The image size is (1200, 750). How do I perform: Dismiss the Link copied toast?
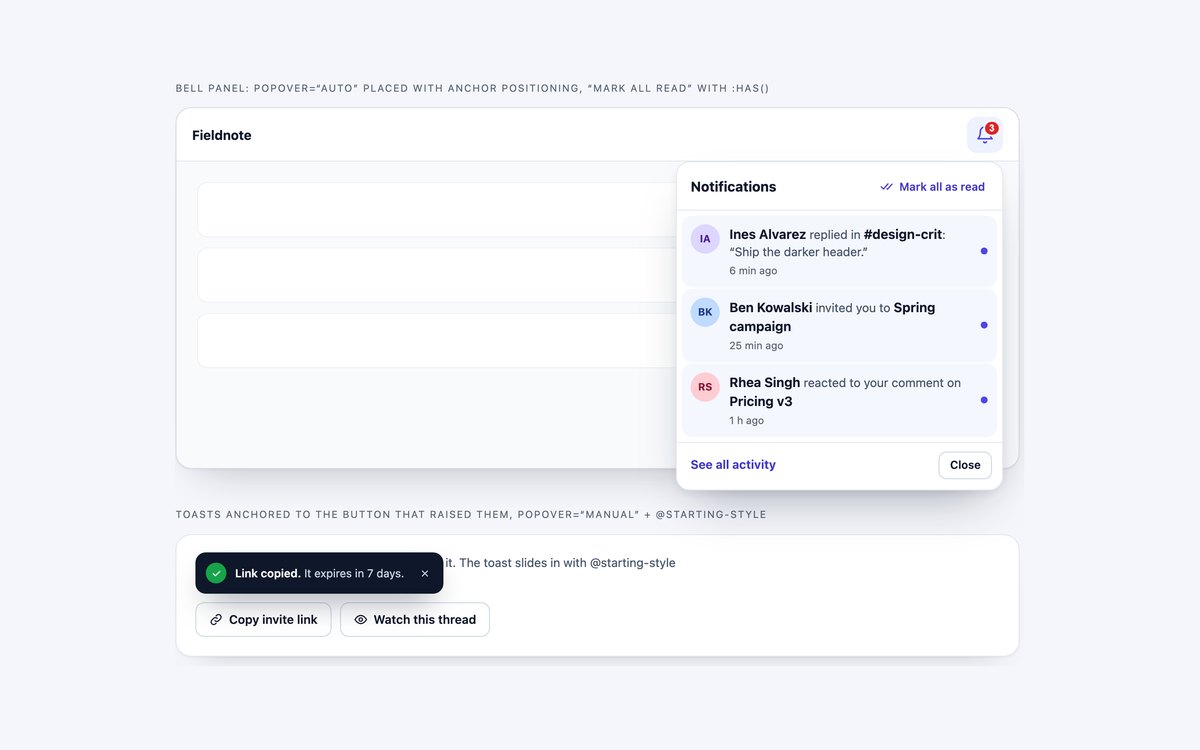(425, 573)
